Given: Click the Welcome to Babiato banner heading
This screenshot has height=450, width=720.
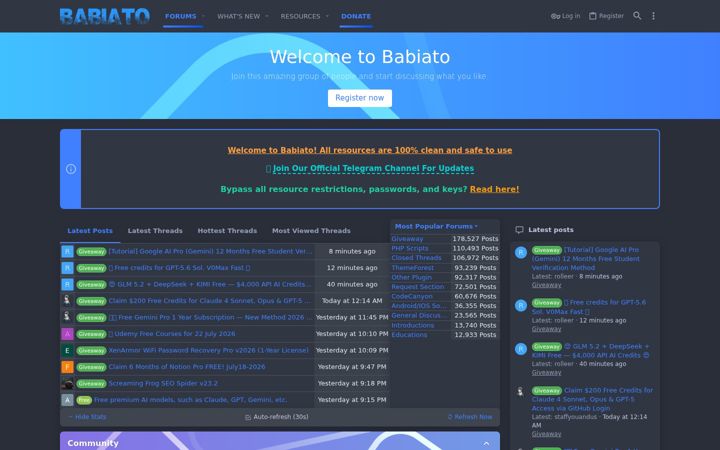Looking at the screenshot, I should [x=360, y=57].
